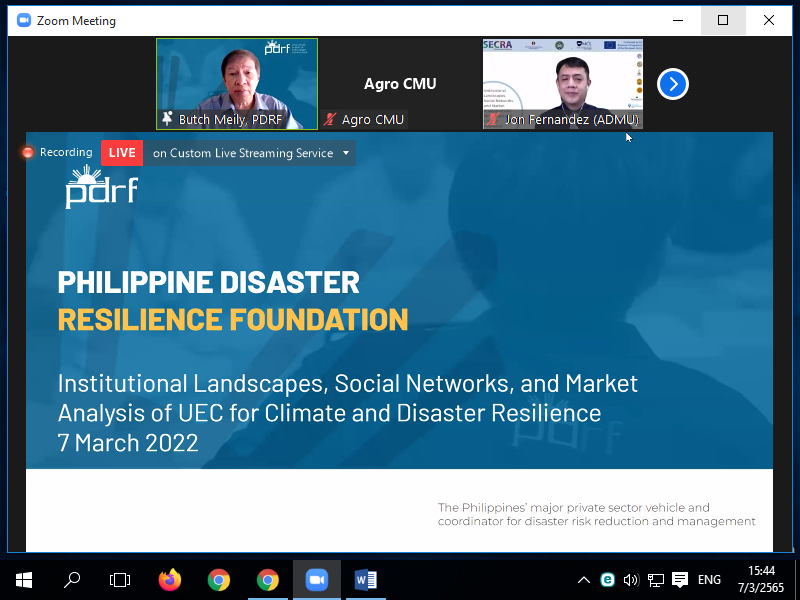Click 'PHILIPPINE DISASTER' slide heading
This screenshot has height=600, width=800.
tap(209, 282)
